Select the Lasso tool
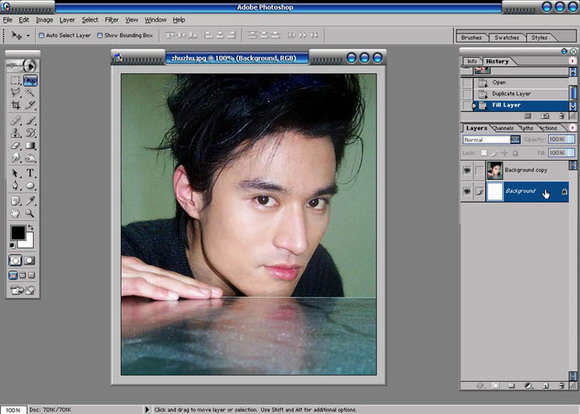Image resolution: width=580 pixels, height=414 pixels. click(16, 92)
